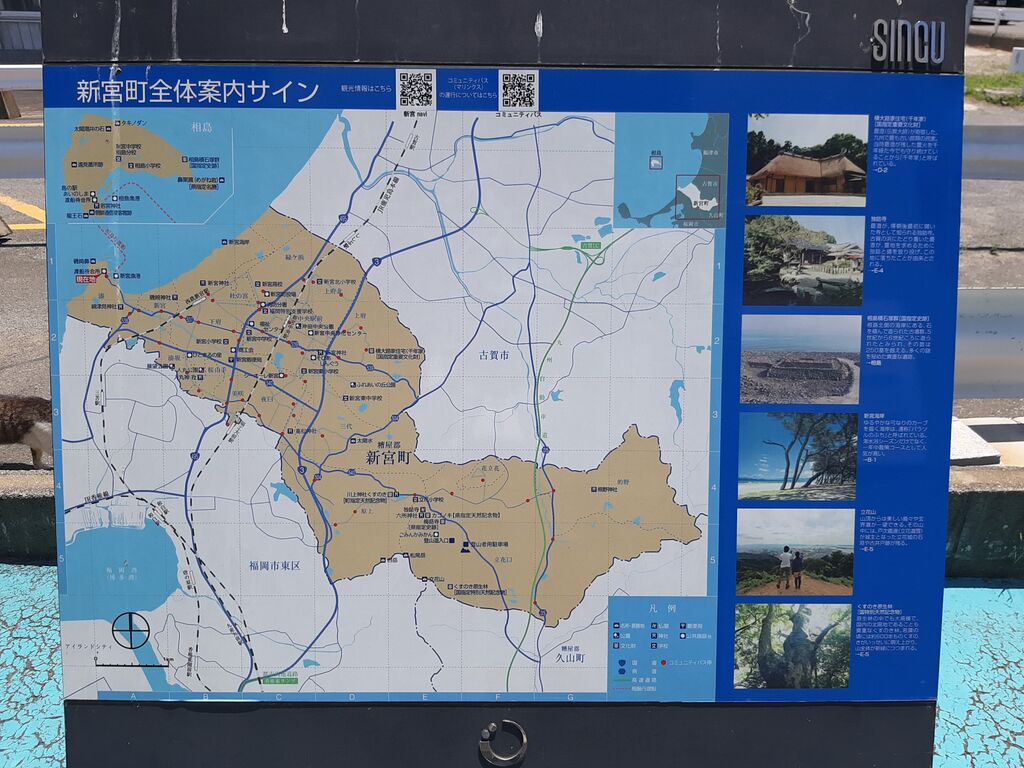Click the regional overview inset map
Screen dimensions: 1024x768
671,170
